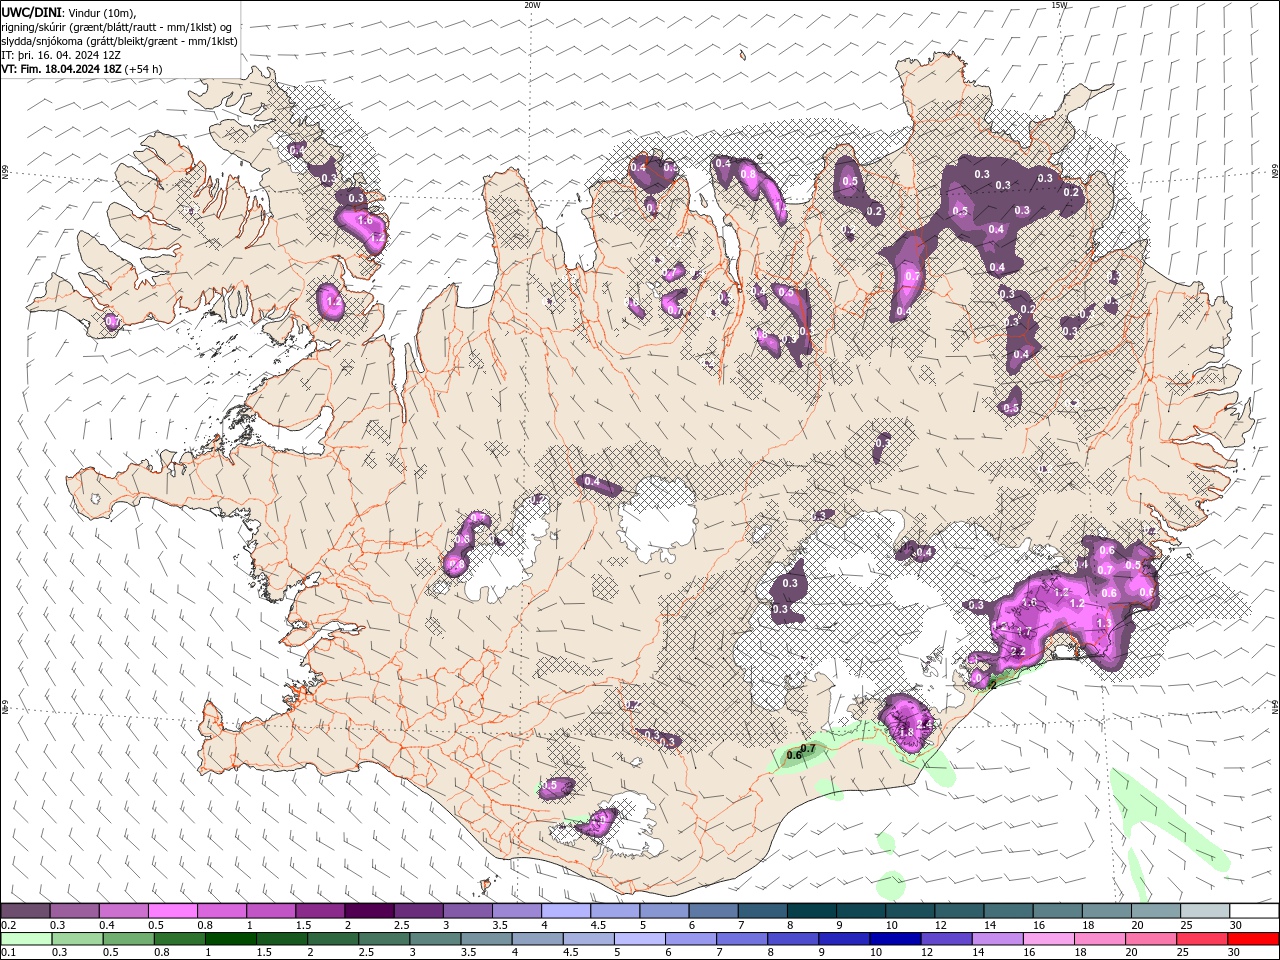1280x960 pixels.
Task: Pick lower legend row swatch between 12 and 14
Action: (945, 939)
